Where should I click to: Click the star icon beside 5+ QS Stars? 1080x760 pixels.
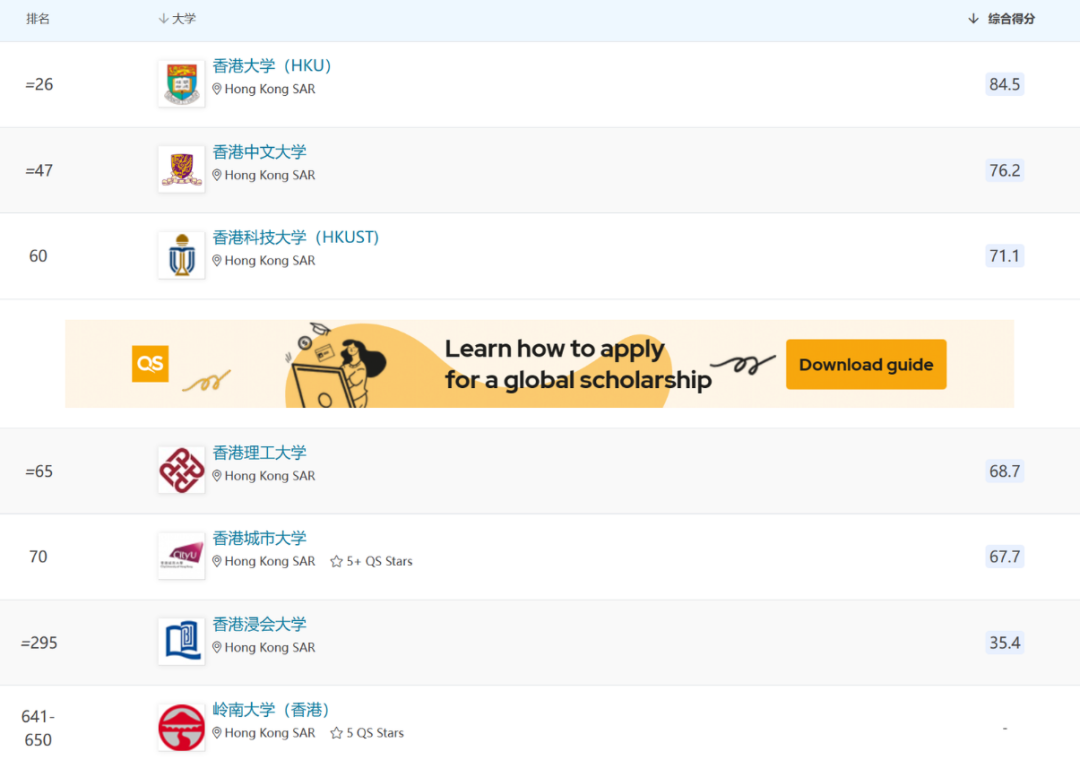point(336,562)
